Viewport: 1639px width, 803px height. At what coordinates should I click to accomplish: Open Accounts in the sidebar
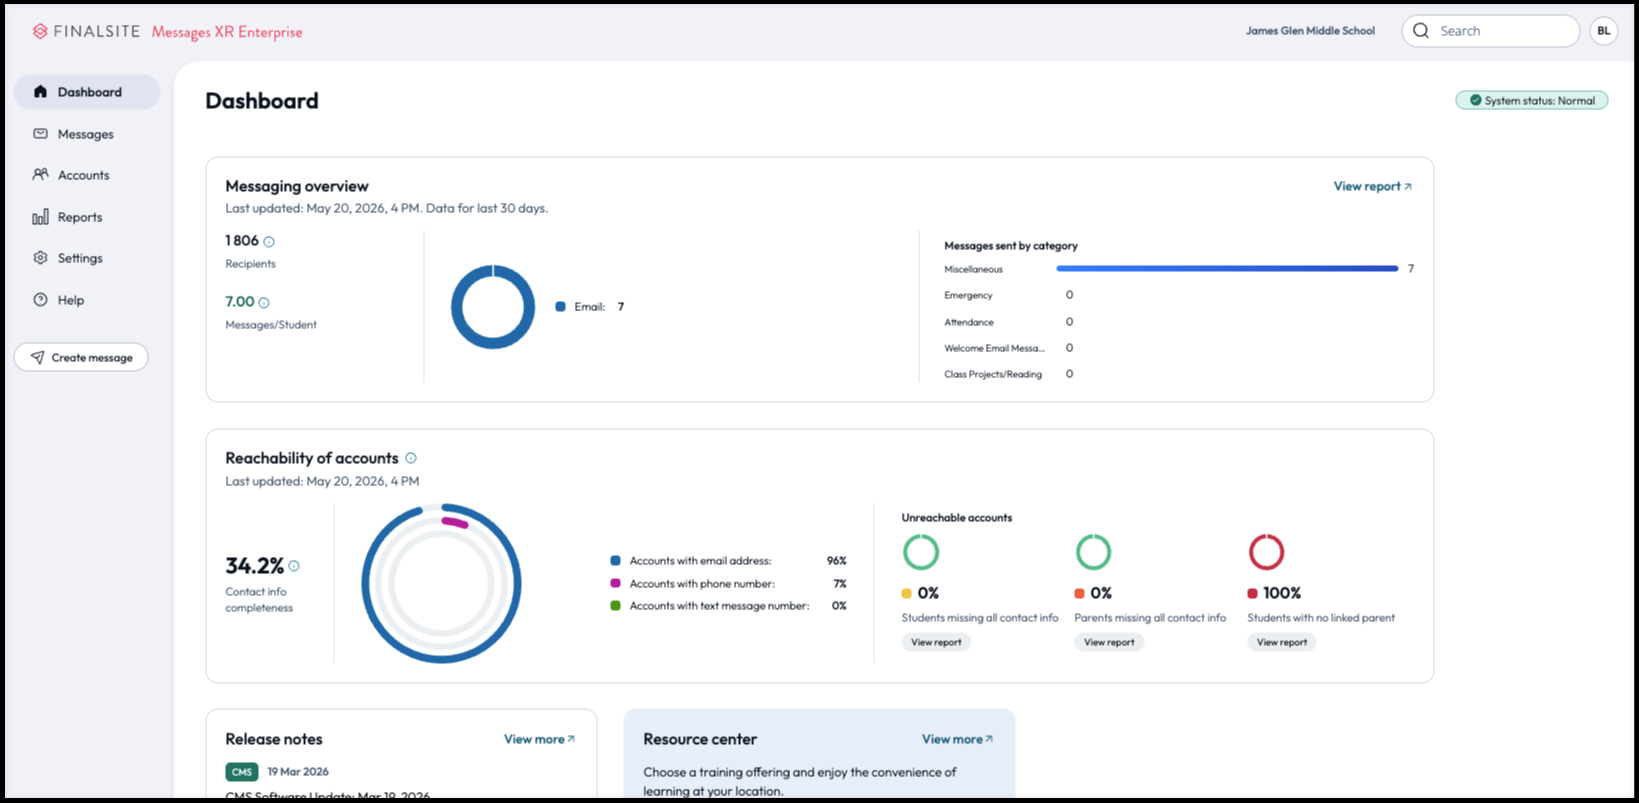pyautogui.click(x=87, y=175)
